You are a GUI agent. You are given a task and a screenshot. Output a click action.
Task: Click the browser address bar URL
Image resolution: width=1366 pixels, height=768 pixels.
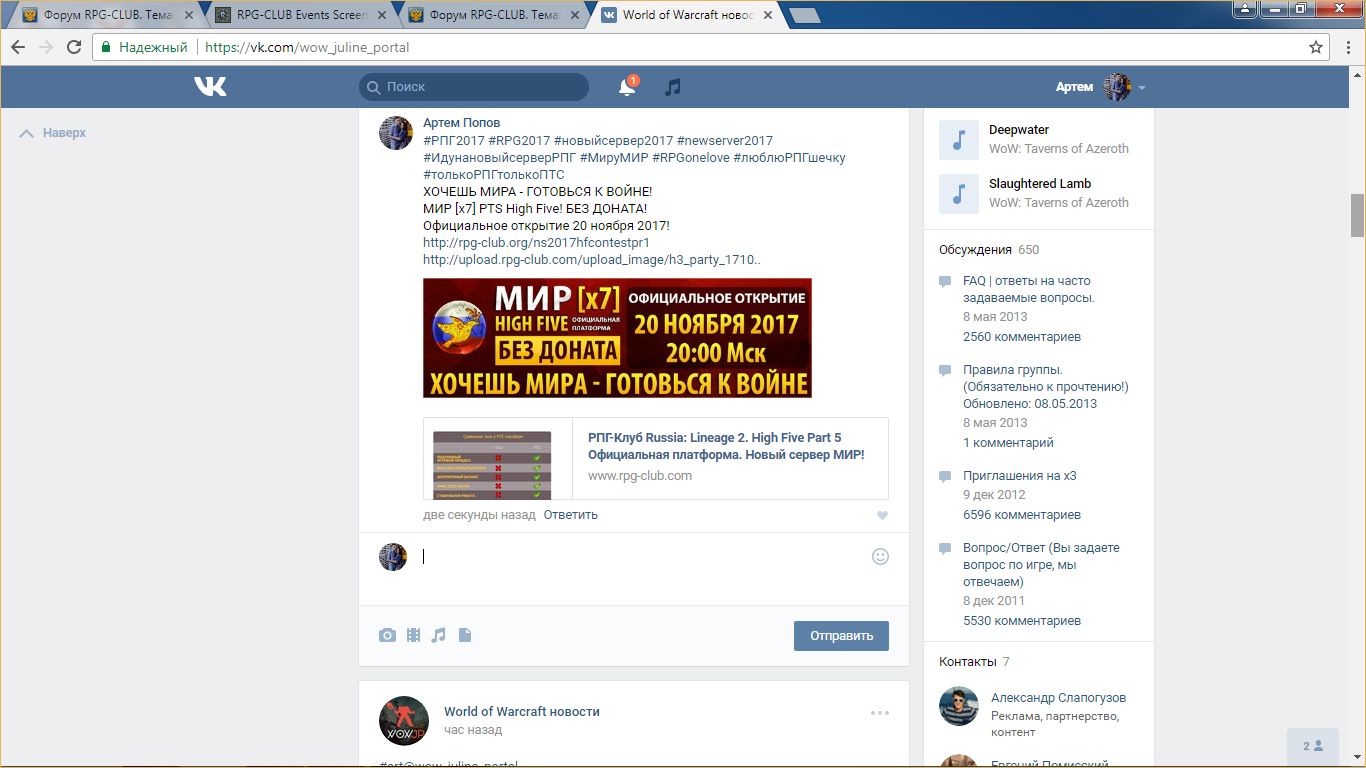(x=307, y=47)
